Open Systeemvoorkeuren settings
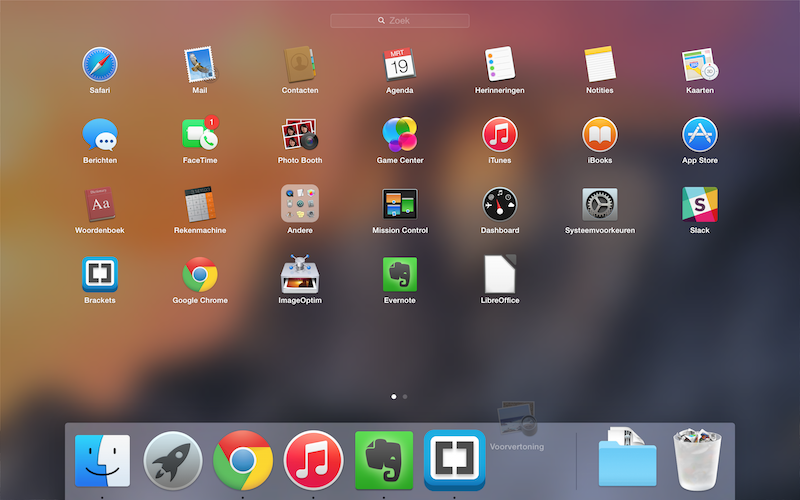Screen dimensions: 800x500 599,205
